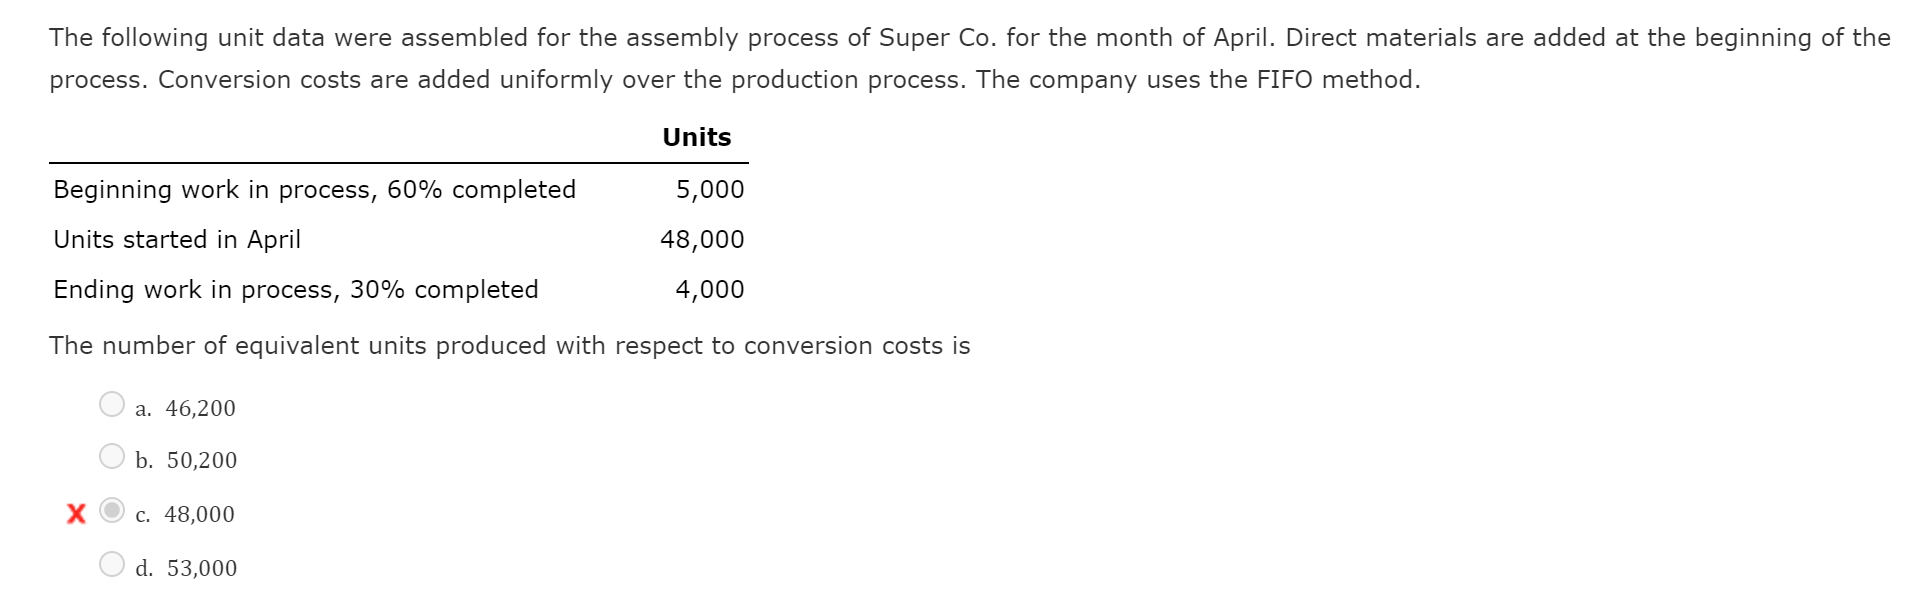This screenshot has height=610, width=1905.
Task: Click the currently selected radio button for 48,000
Action: (112, 511)
